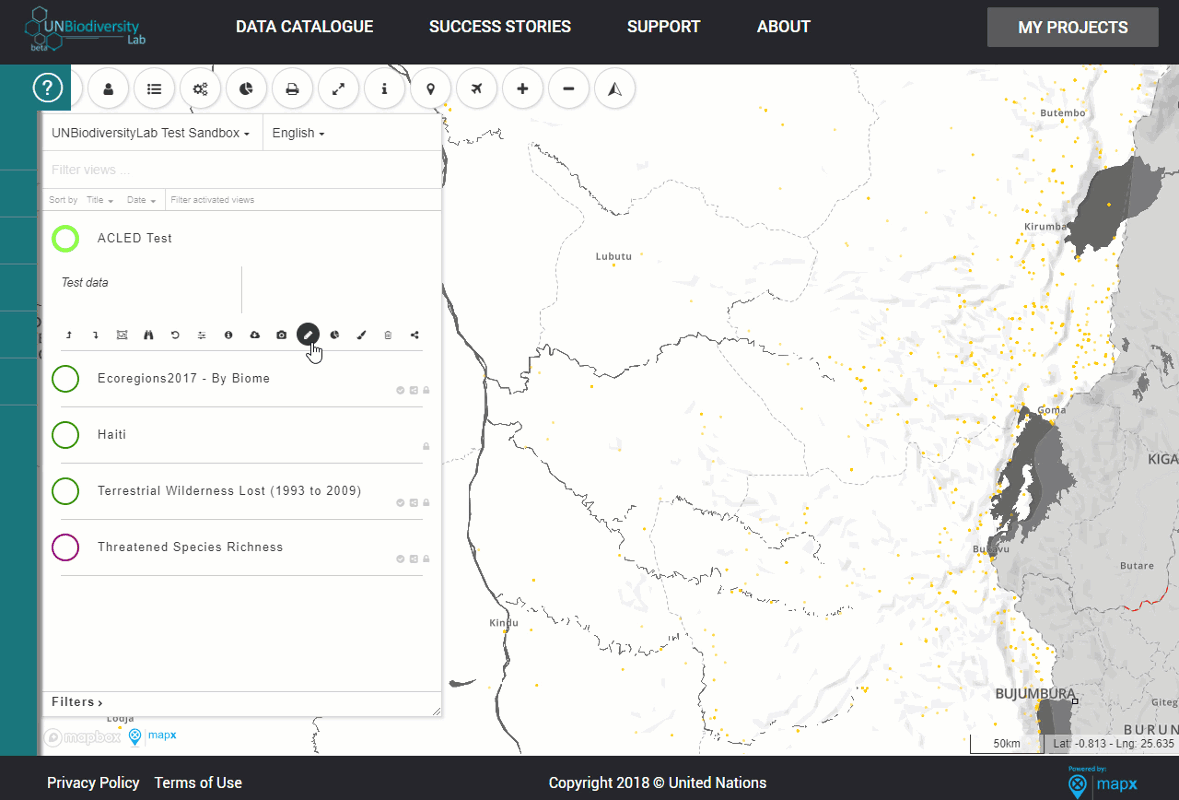The image size is (1179, 800).
Task: Open the Privacy Policy link
Action: 93,783
